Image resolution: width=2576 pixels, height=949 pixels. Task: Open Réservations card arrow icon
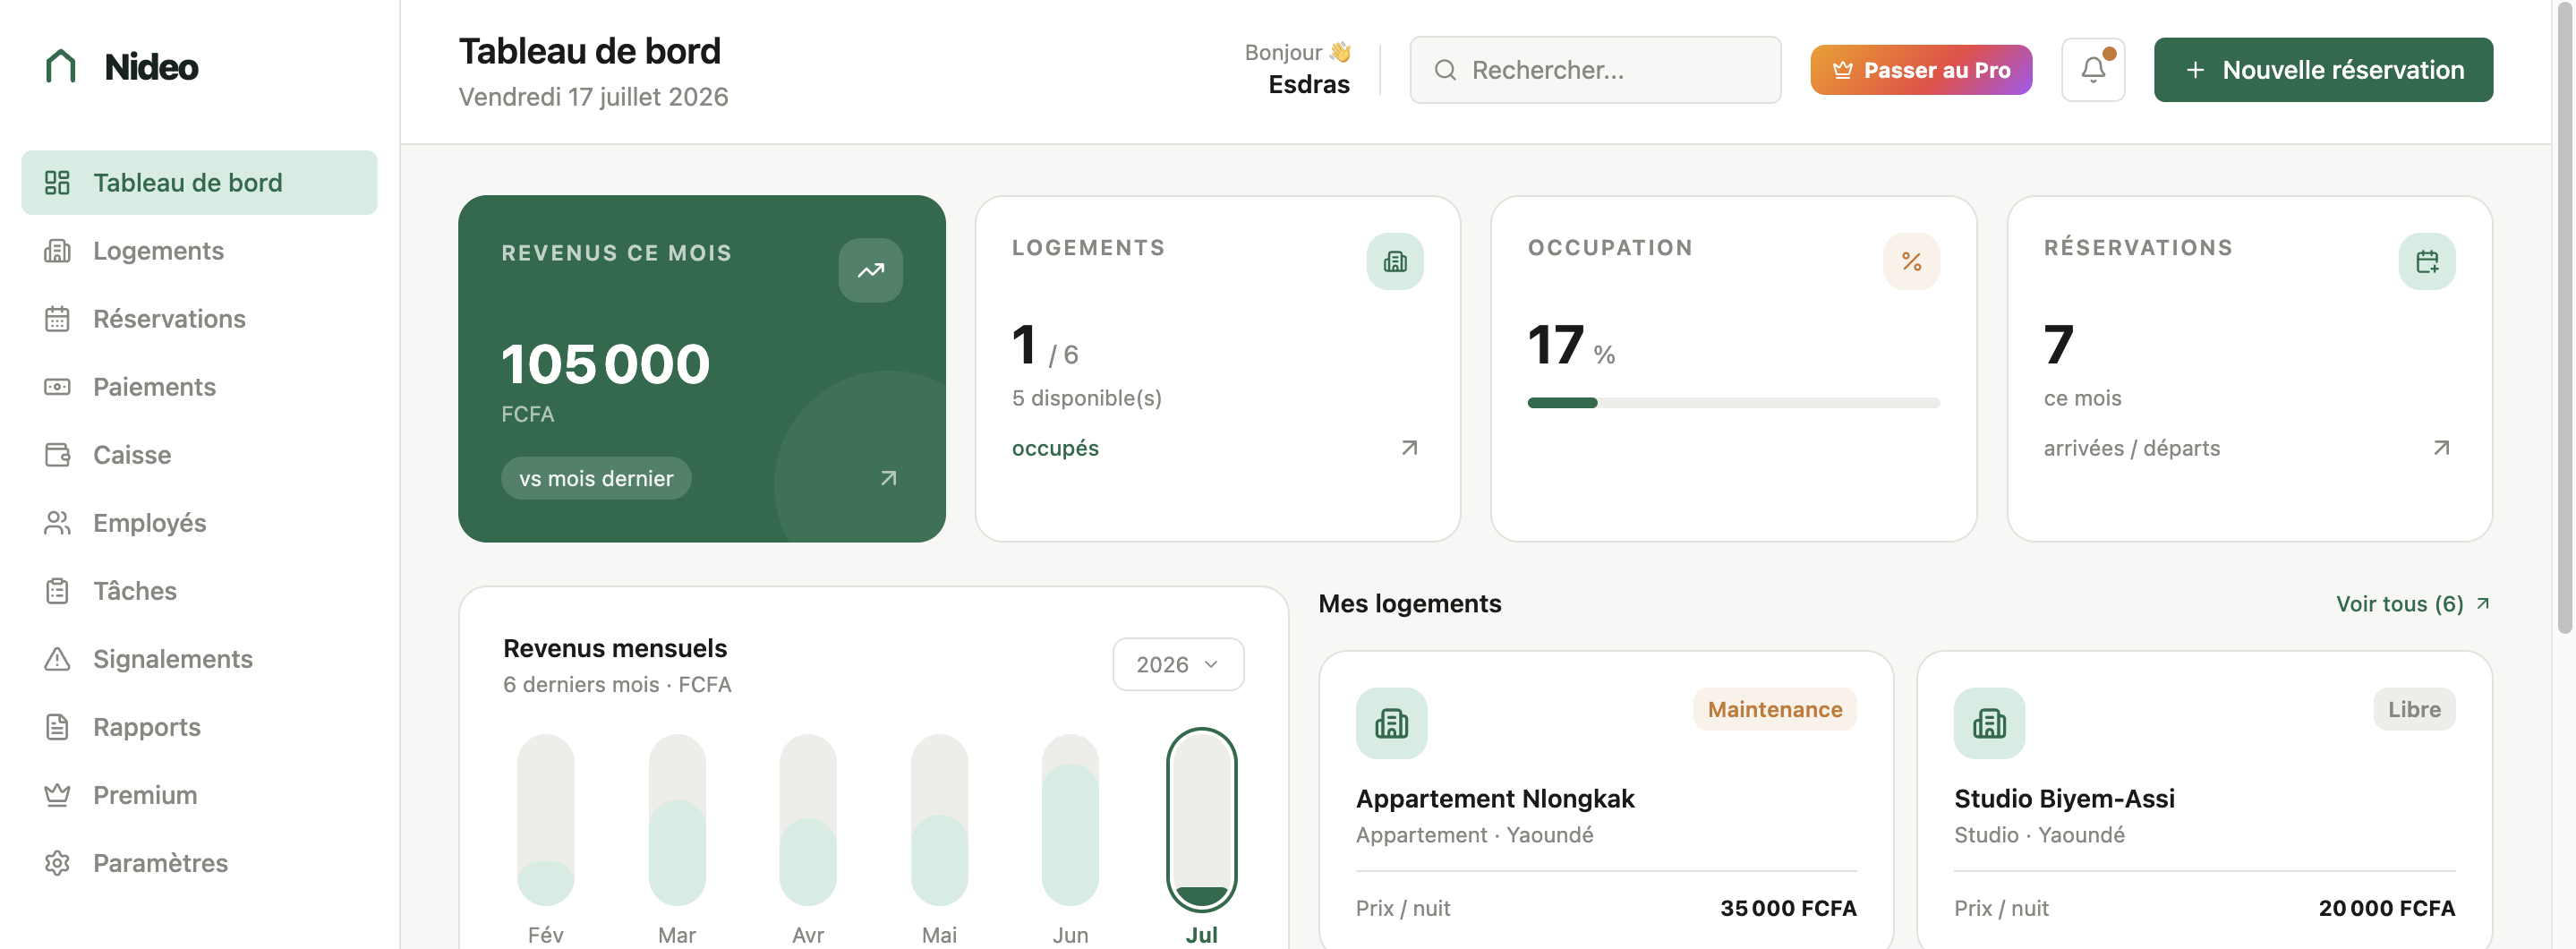click(x=2441, y=448)
